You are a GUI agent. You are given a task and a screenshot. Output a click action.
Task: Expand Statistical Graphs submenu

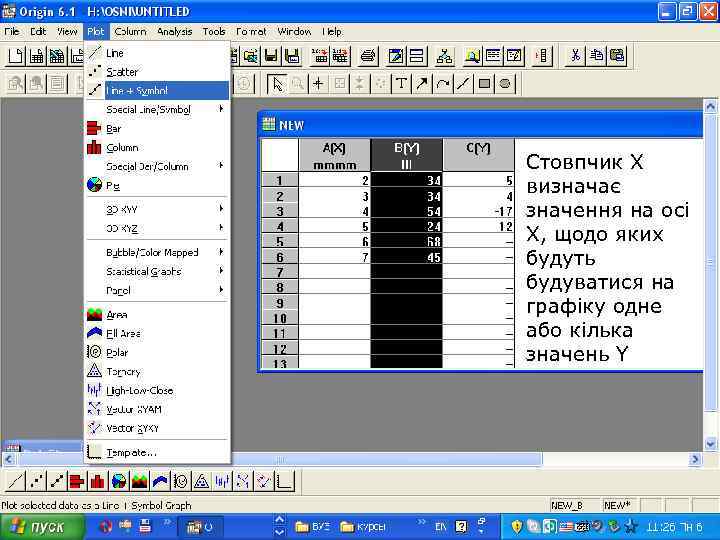coord(157,271)
